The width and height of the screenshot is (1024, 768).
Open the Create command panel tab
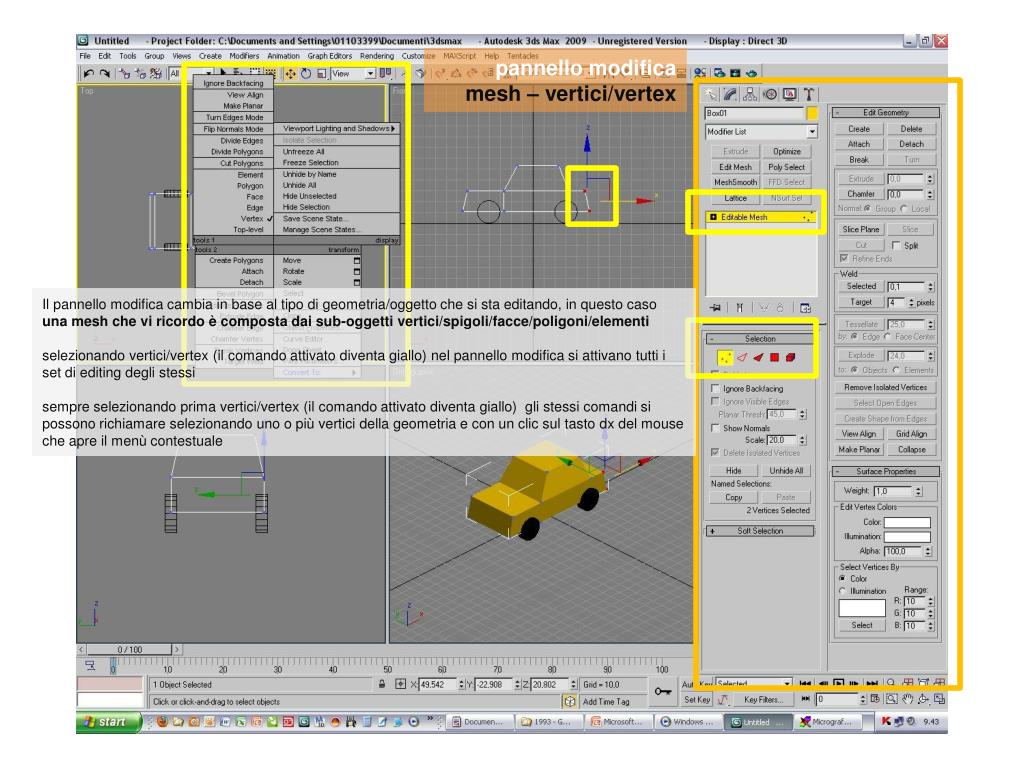point(711,95)
